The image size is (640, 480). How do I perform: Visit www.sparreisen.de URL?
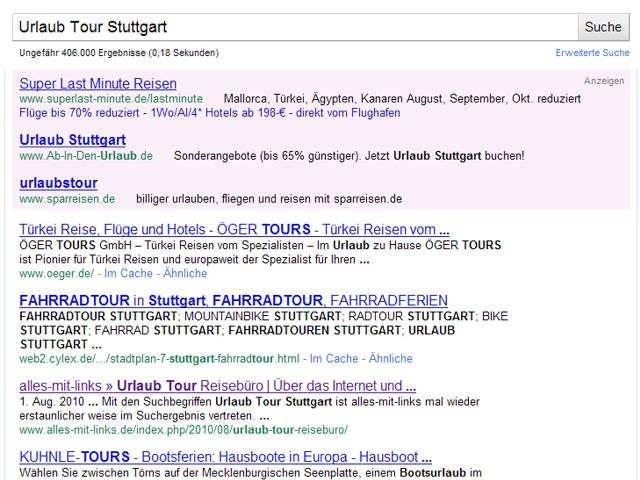67,199
